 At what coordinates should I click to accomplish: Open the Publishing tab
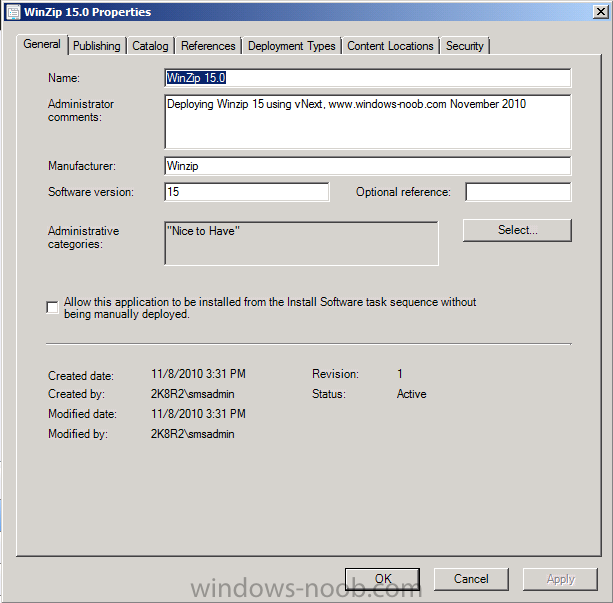coord(97,46)
